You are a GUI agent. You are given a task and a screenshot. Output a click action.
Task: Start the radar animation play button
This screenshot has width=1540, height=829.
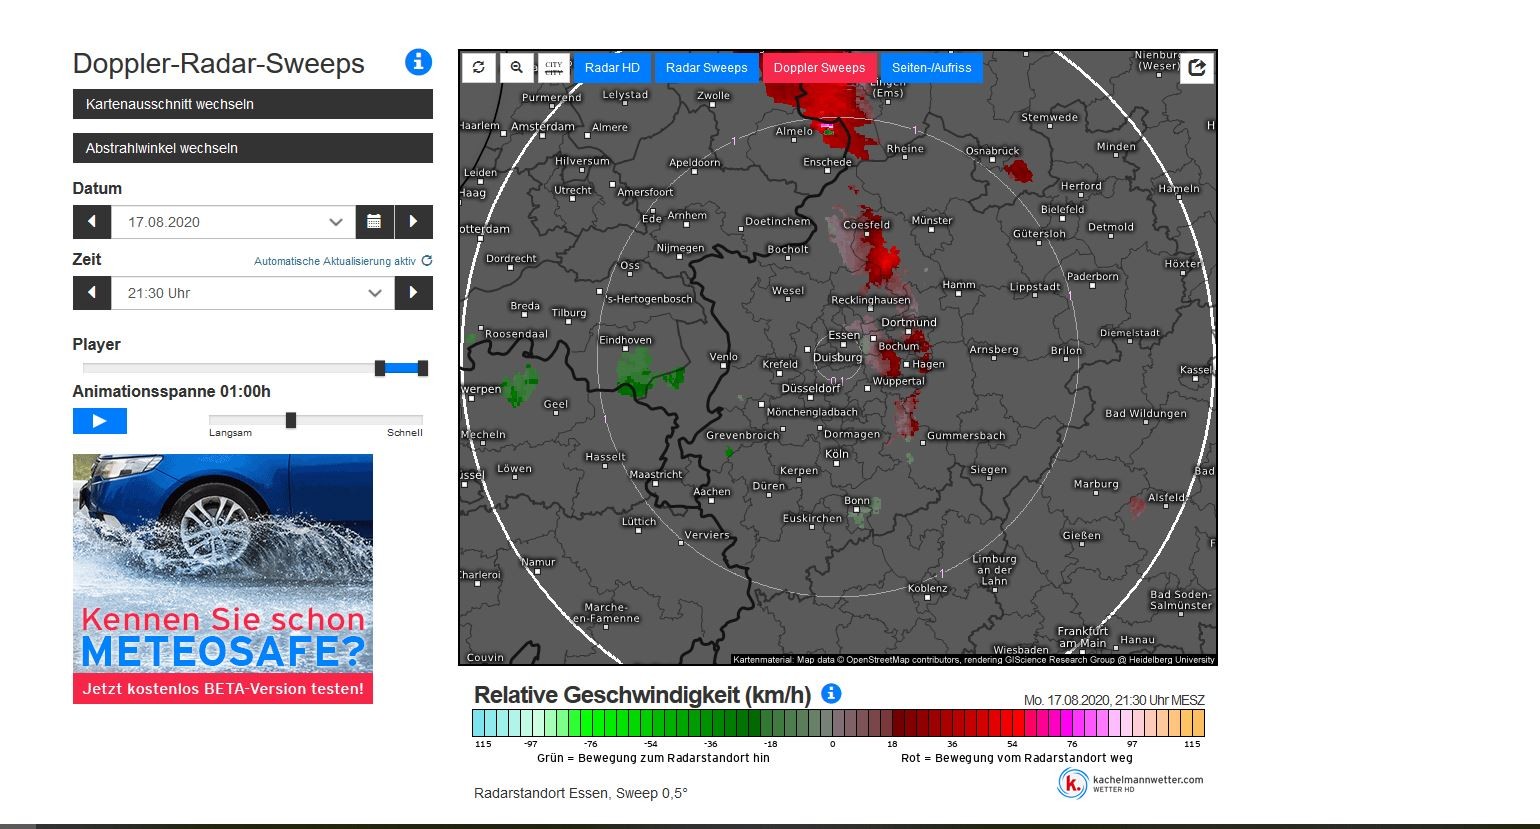pos(100,421)
